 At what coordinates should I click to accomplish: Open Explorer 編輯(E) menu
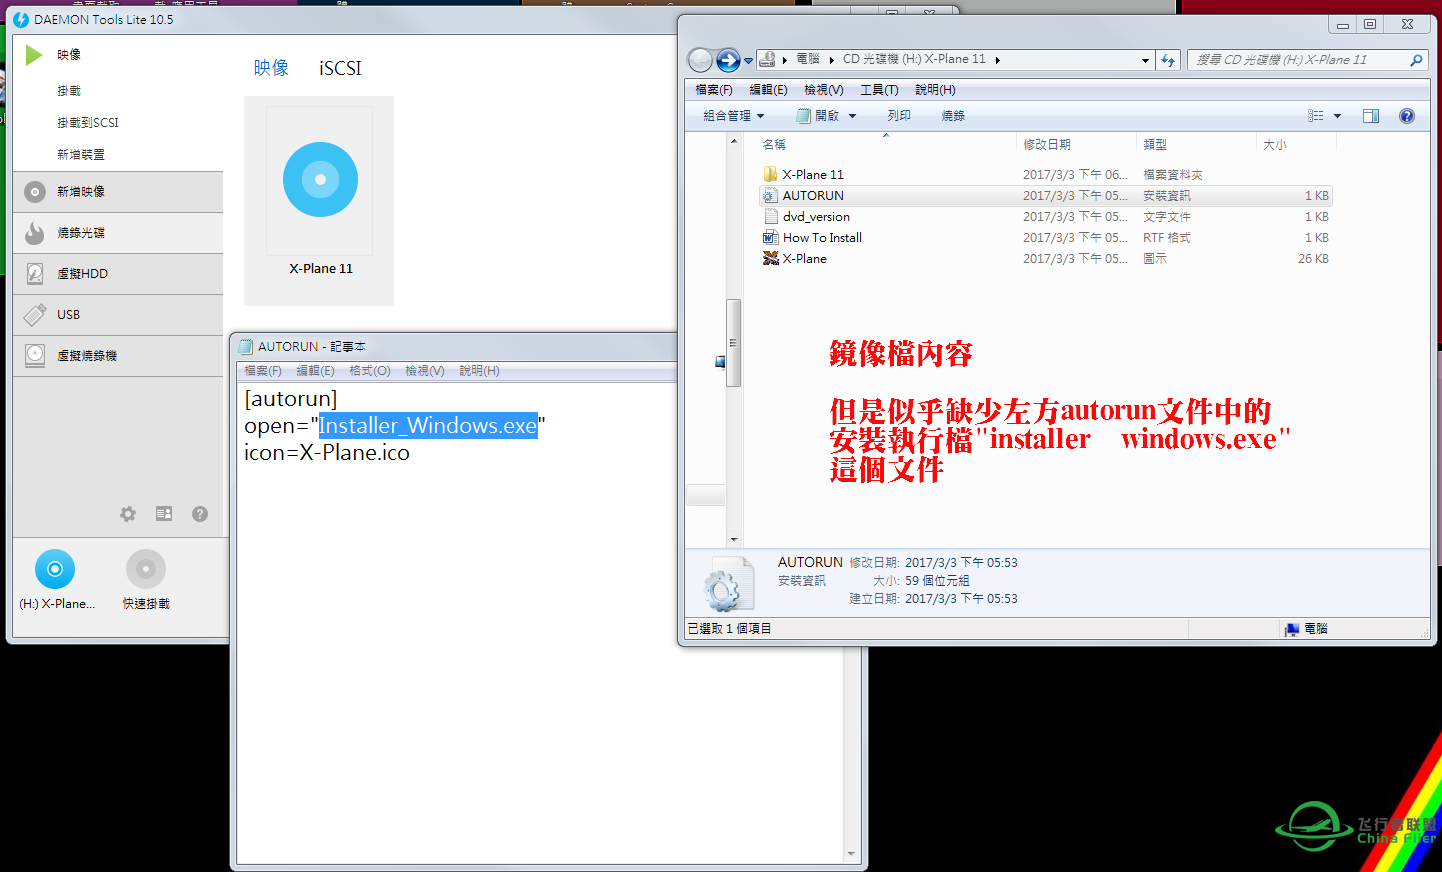[x=768, y=90]
